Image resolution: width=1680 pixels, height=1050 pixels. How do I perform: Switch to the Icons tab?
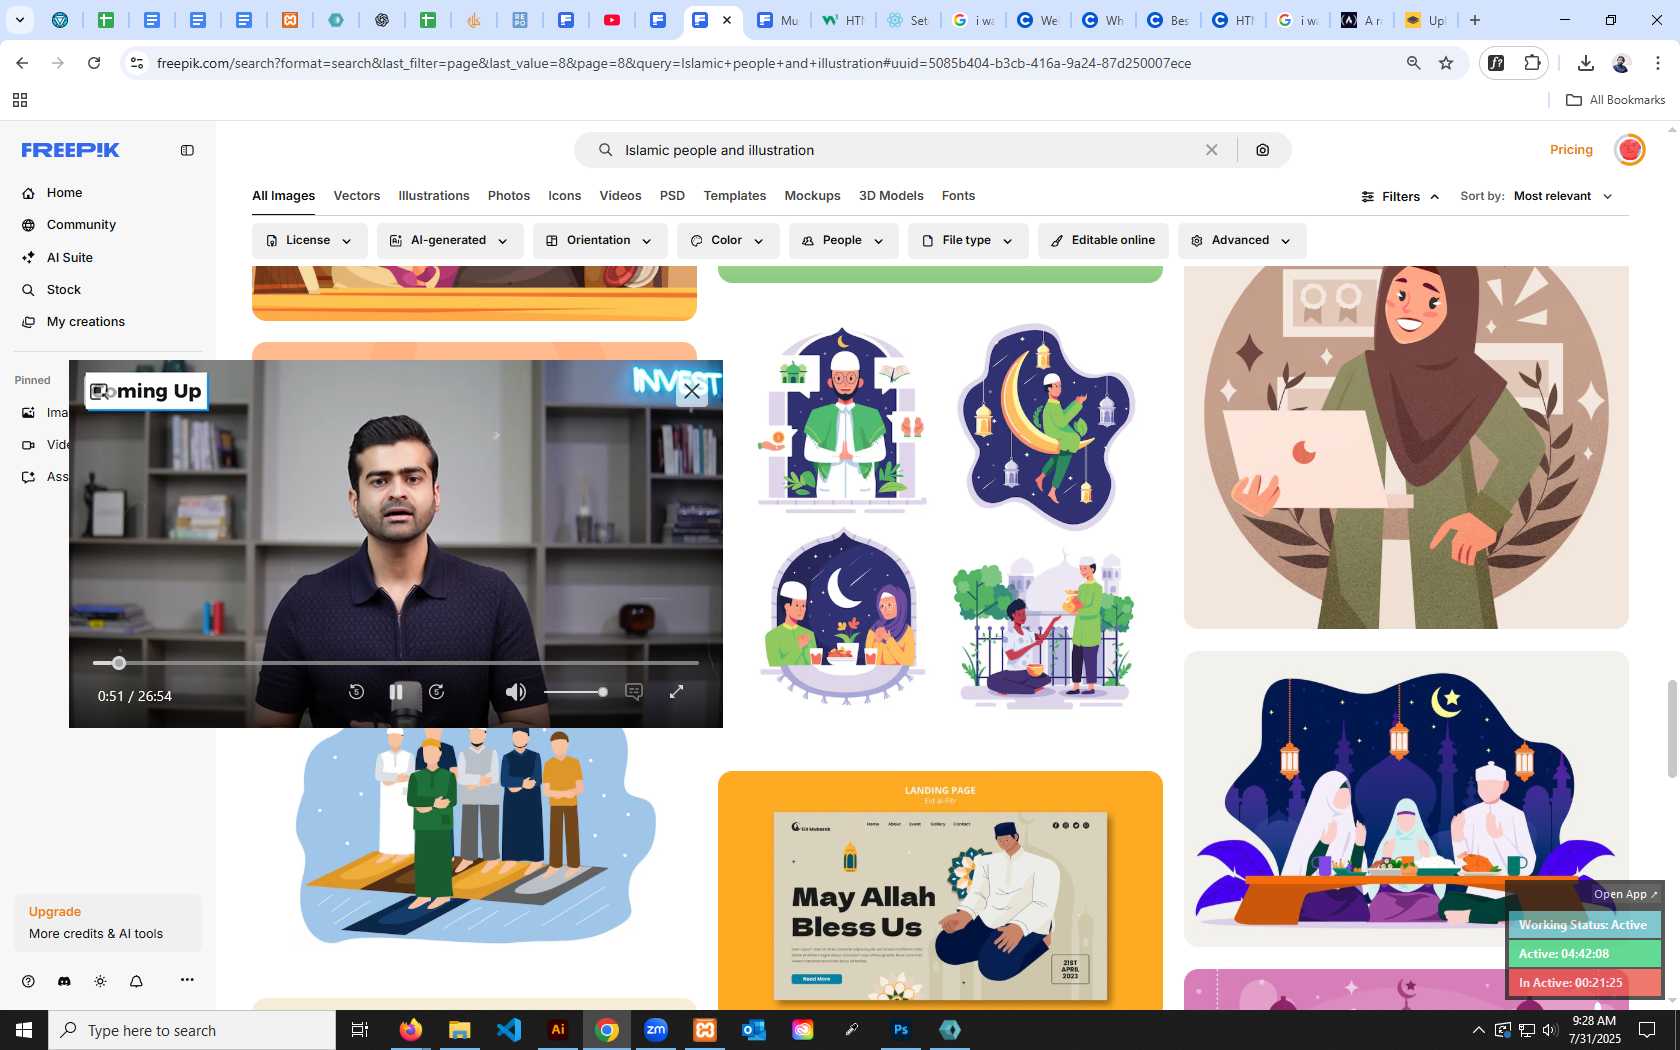click(564, 196)
